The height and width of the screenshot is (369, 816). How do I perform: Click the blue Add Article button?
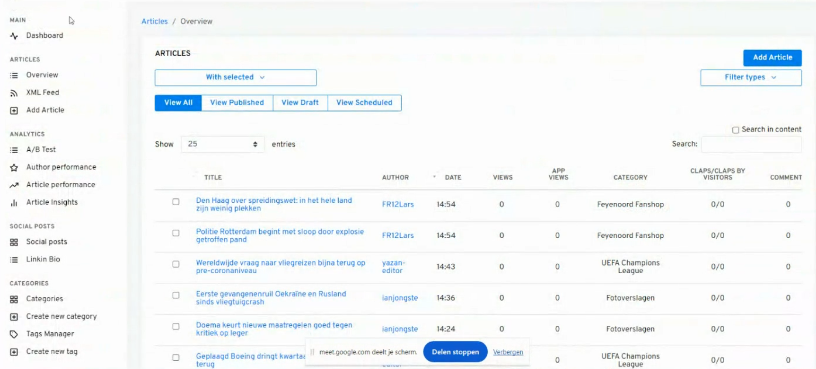tap(772, 58)
